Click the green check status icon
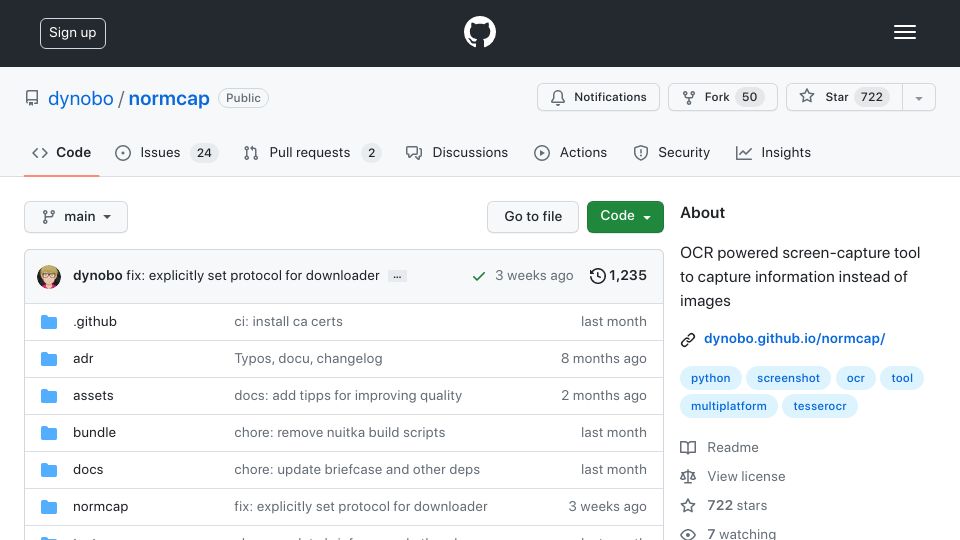 479,277
